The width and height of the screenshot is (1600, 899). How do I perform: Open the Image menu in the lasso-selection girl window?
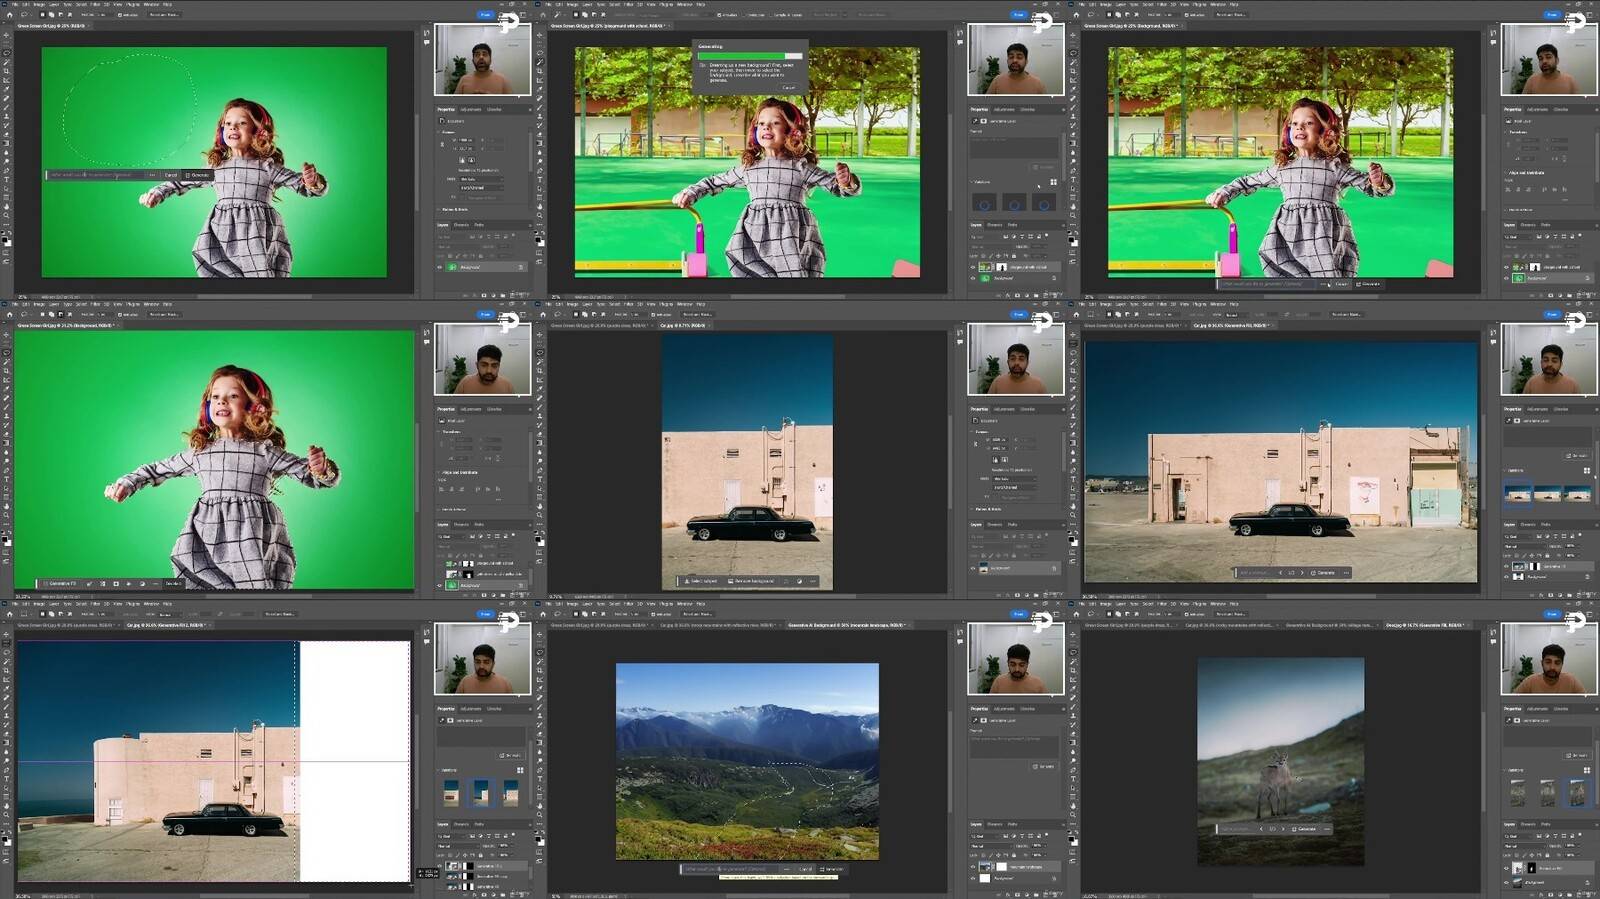point(39,4)
